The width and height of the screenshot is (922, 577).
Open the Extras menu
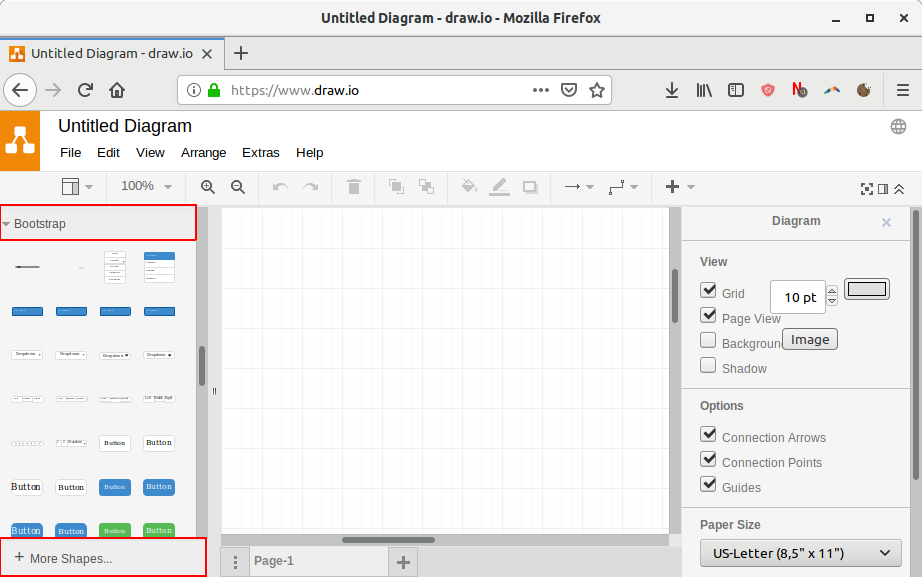(x=260, y=153)
